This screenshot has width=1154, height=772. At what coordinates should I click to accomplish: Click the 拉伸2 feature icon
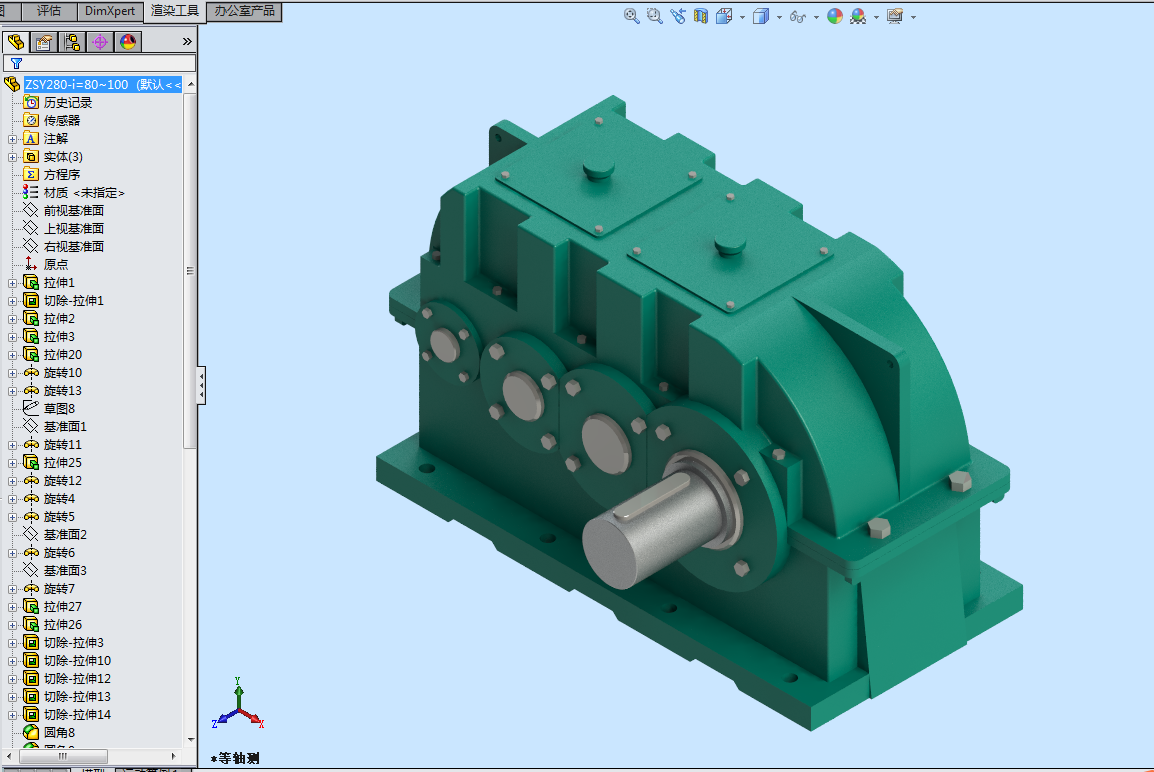pyautogui.click(x=31, y=318)
